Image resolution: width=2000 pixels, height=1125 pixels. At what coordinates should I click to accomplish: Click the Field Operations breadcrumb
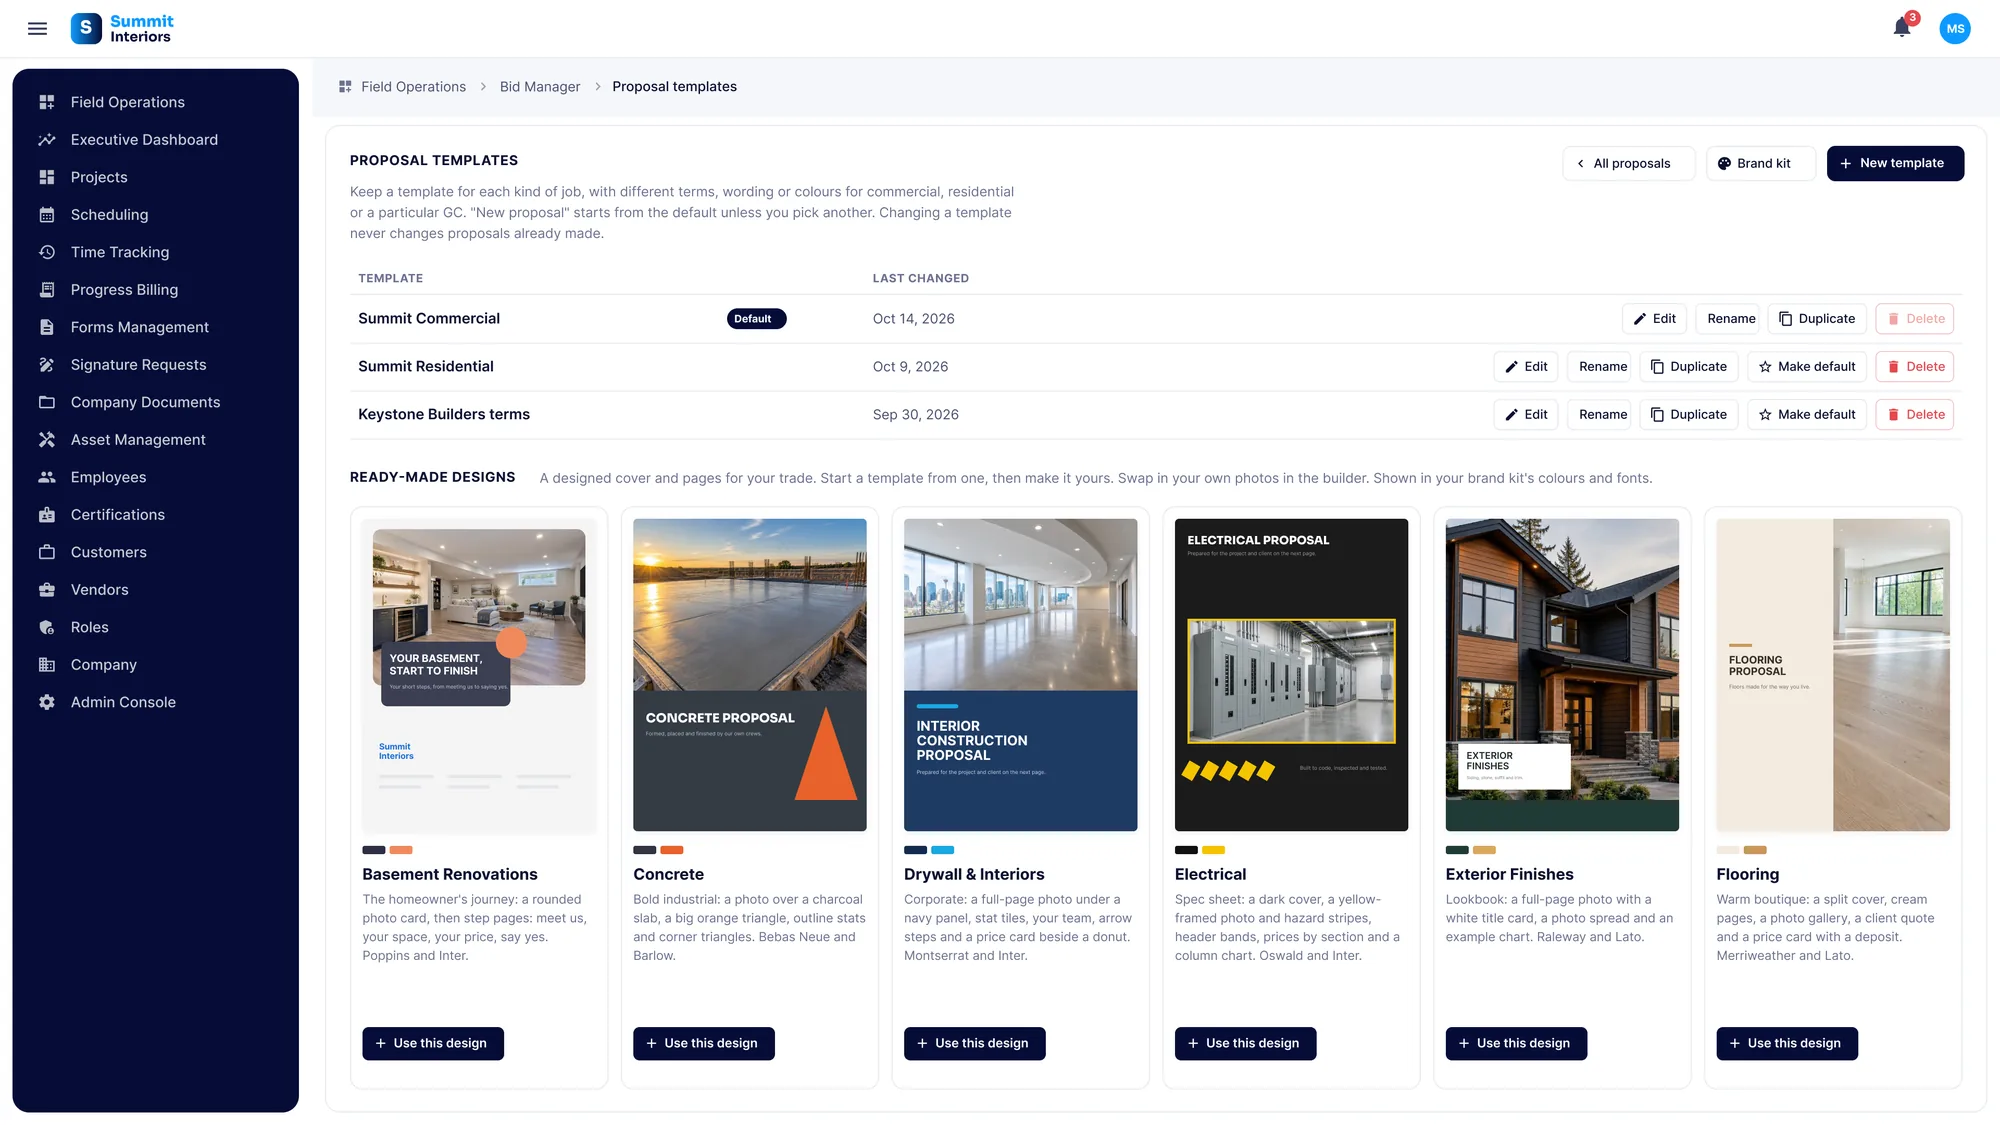point(413,87)
